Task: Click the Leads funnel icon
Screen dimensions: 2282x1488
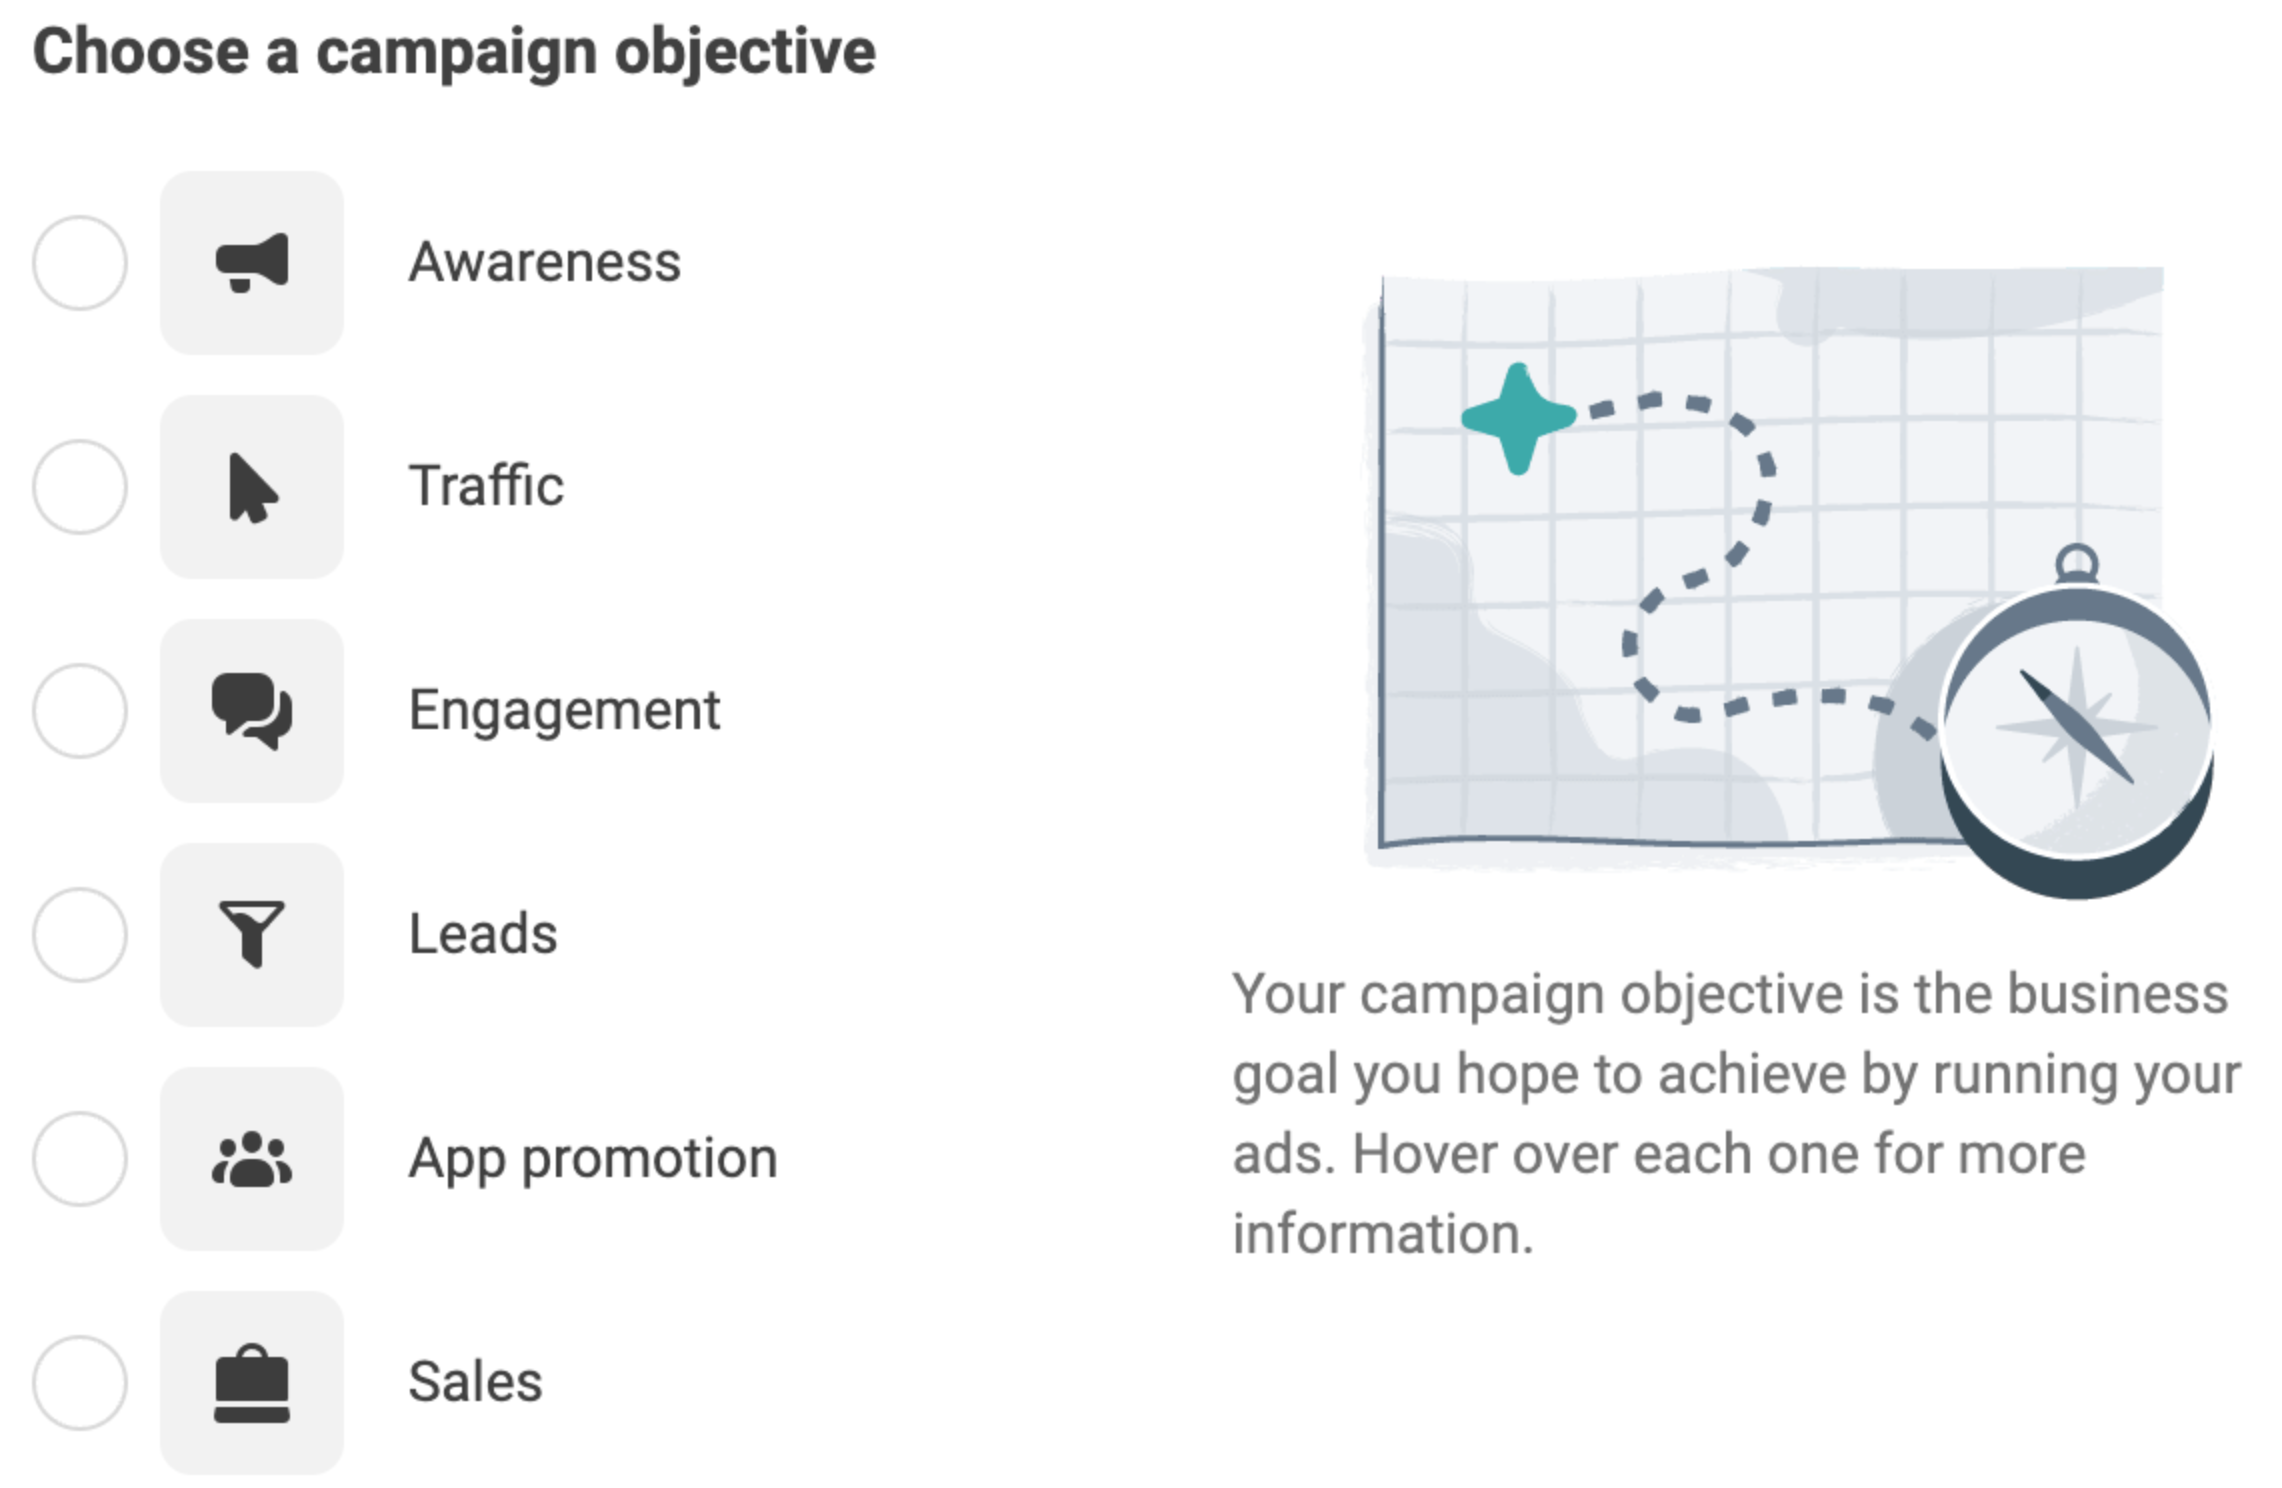Action: [x=253, y=935]
